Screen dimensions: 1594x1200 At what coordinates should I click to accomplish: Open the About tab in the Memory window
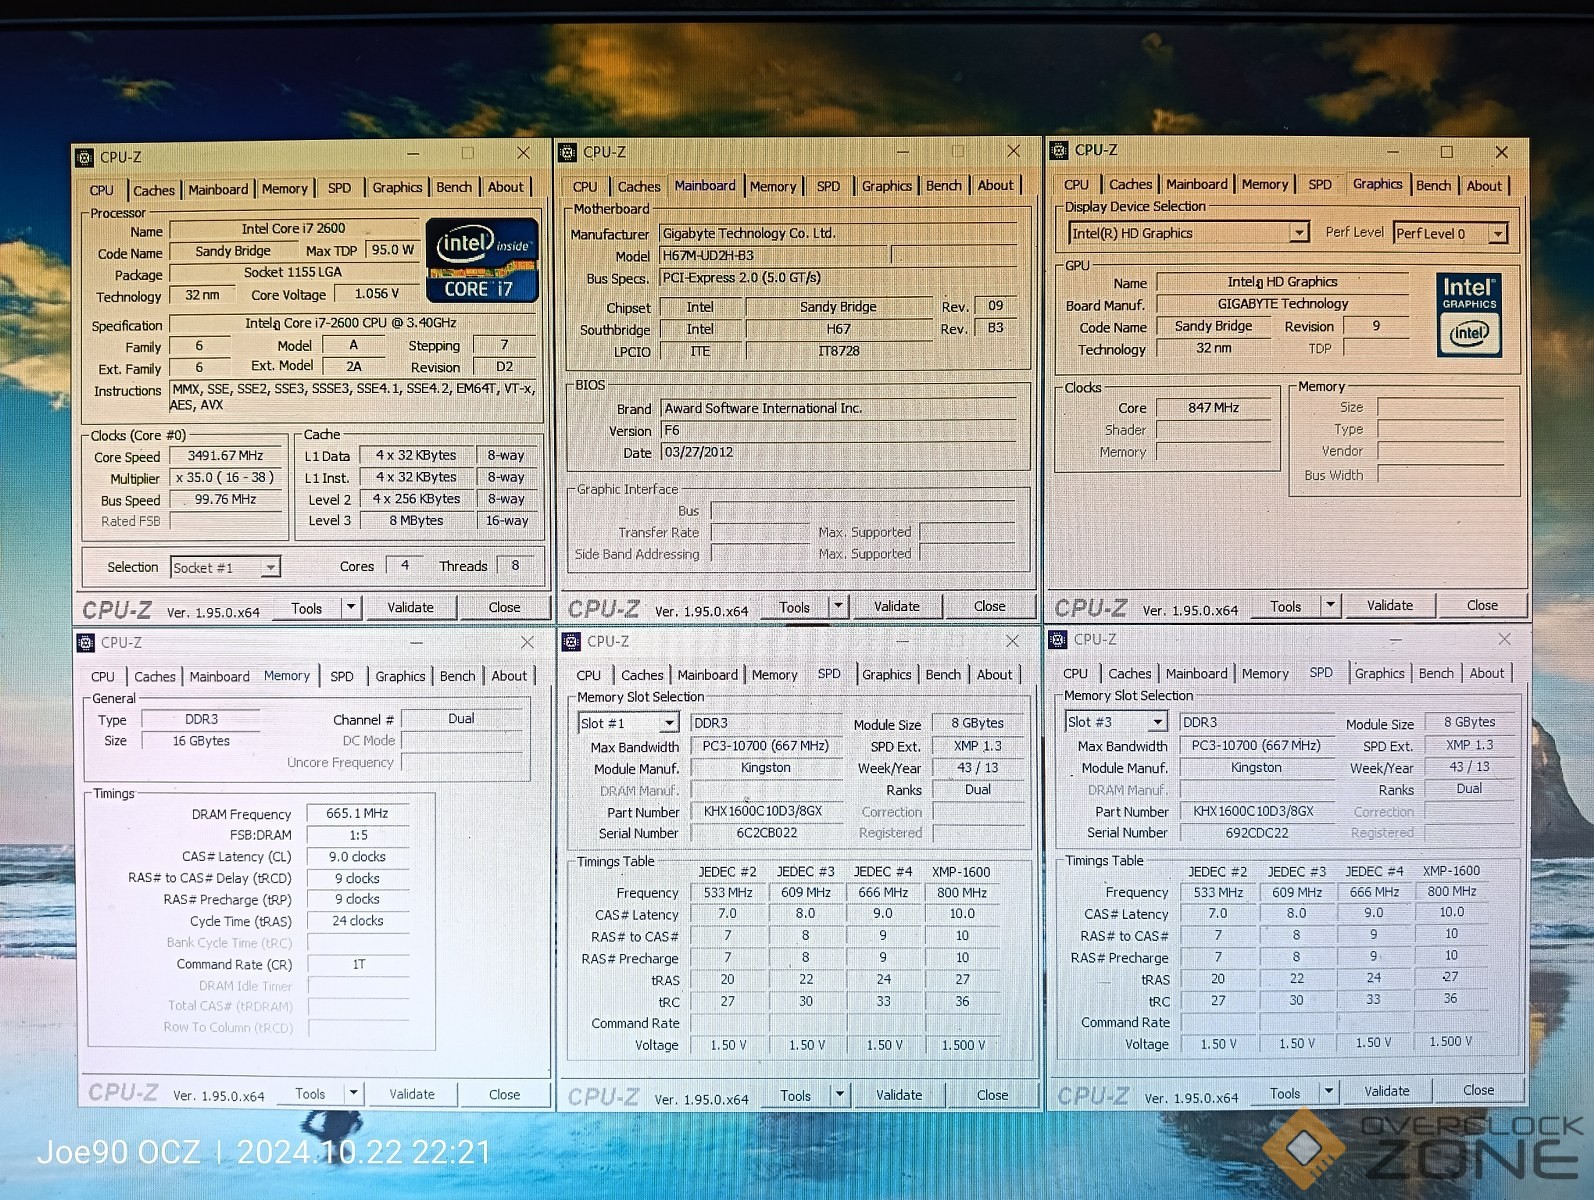(x=509, y=676)
